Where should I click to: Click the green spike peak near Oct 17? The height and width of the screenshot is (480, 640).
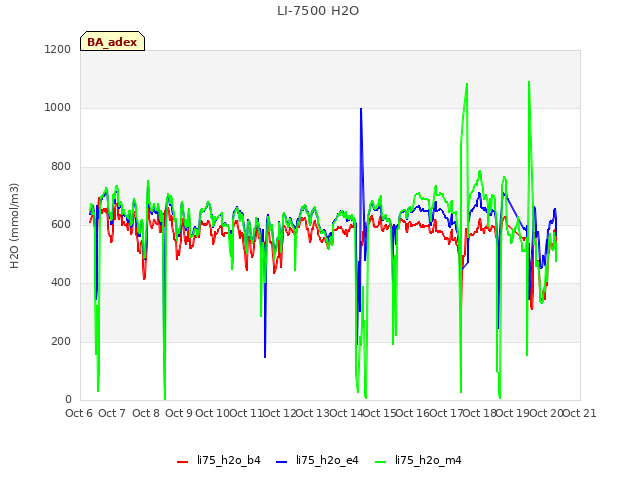(467, 84)
